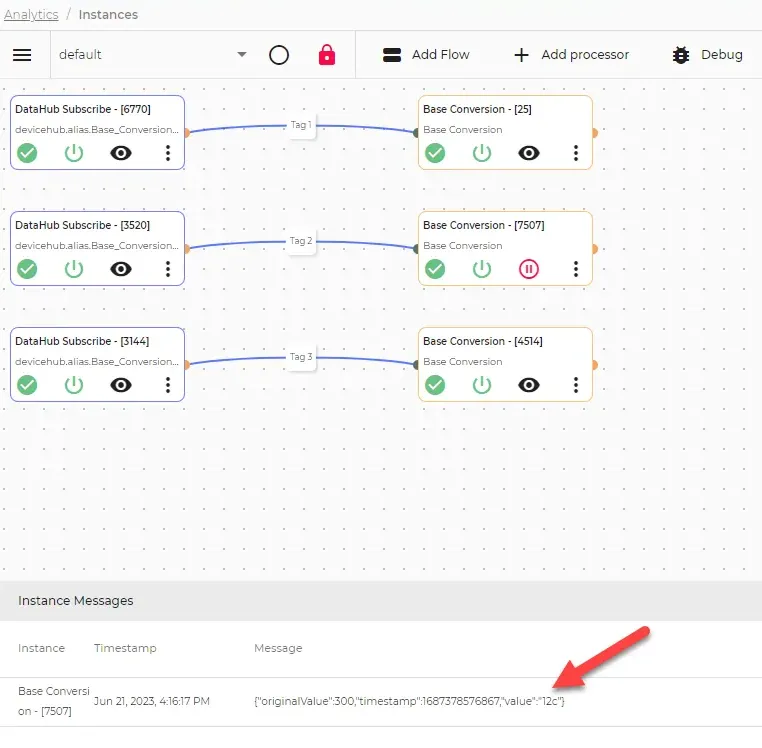The image size is (762, 748).
Task: Toggle eye view on DataHub Subscribe [3144]
Action: (121, 385)
